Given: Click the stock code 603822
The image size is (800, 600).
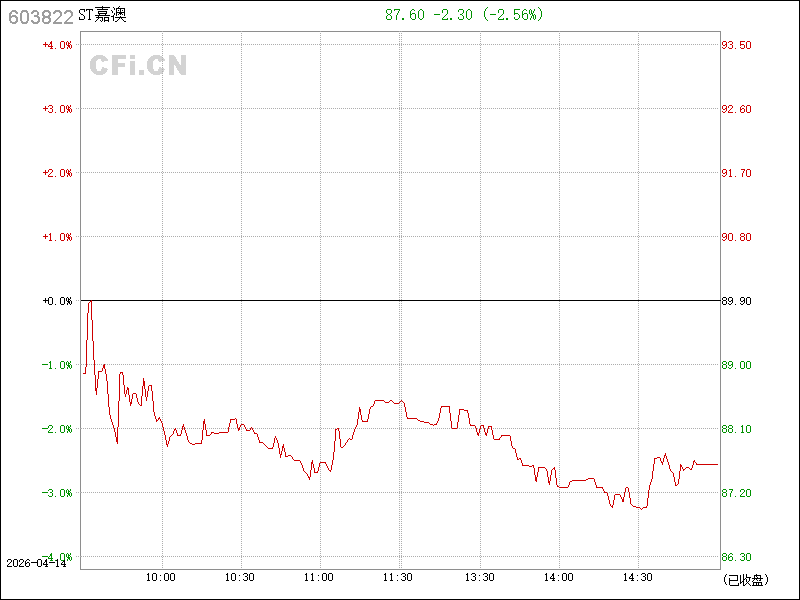Looking at the screenshot, I should click(x=38, y=16).
